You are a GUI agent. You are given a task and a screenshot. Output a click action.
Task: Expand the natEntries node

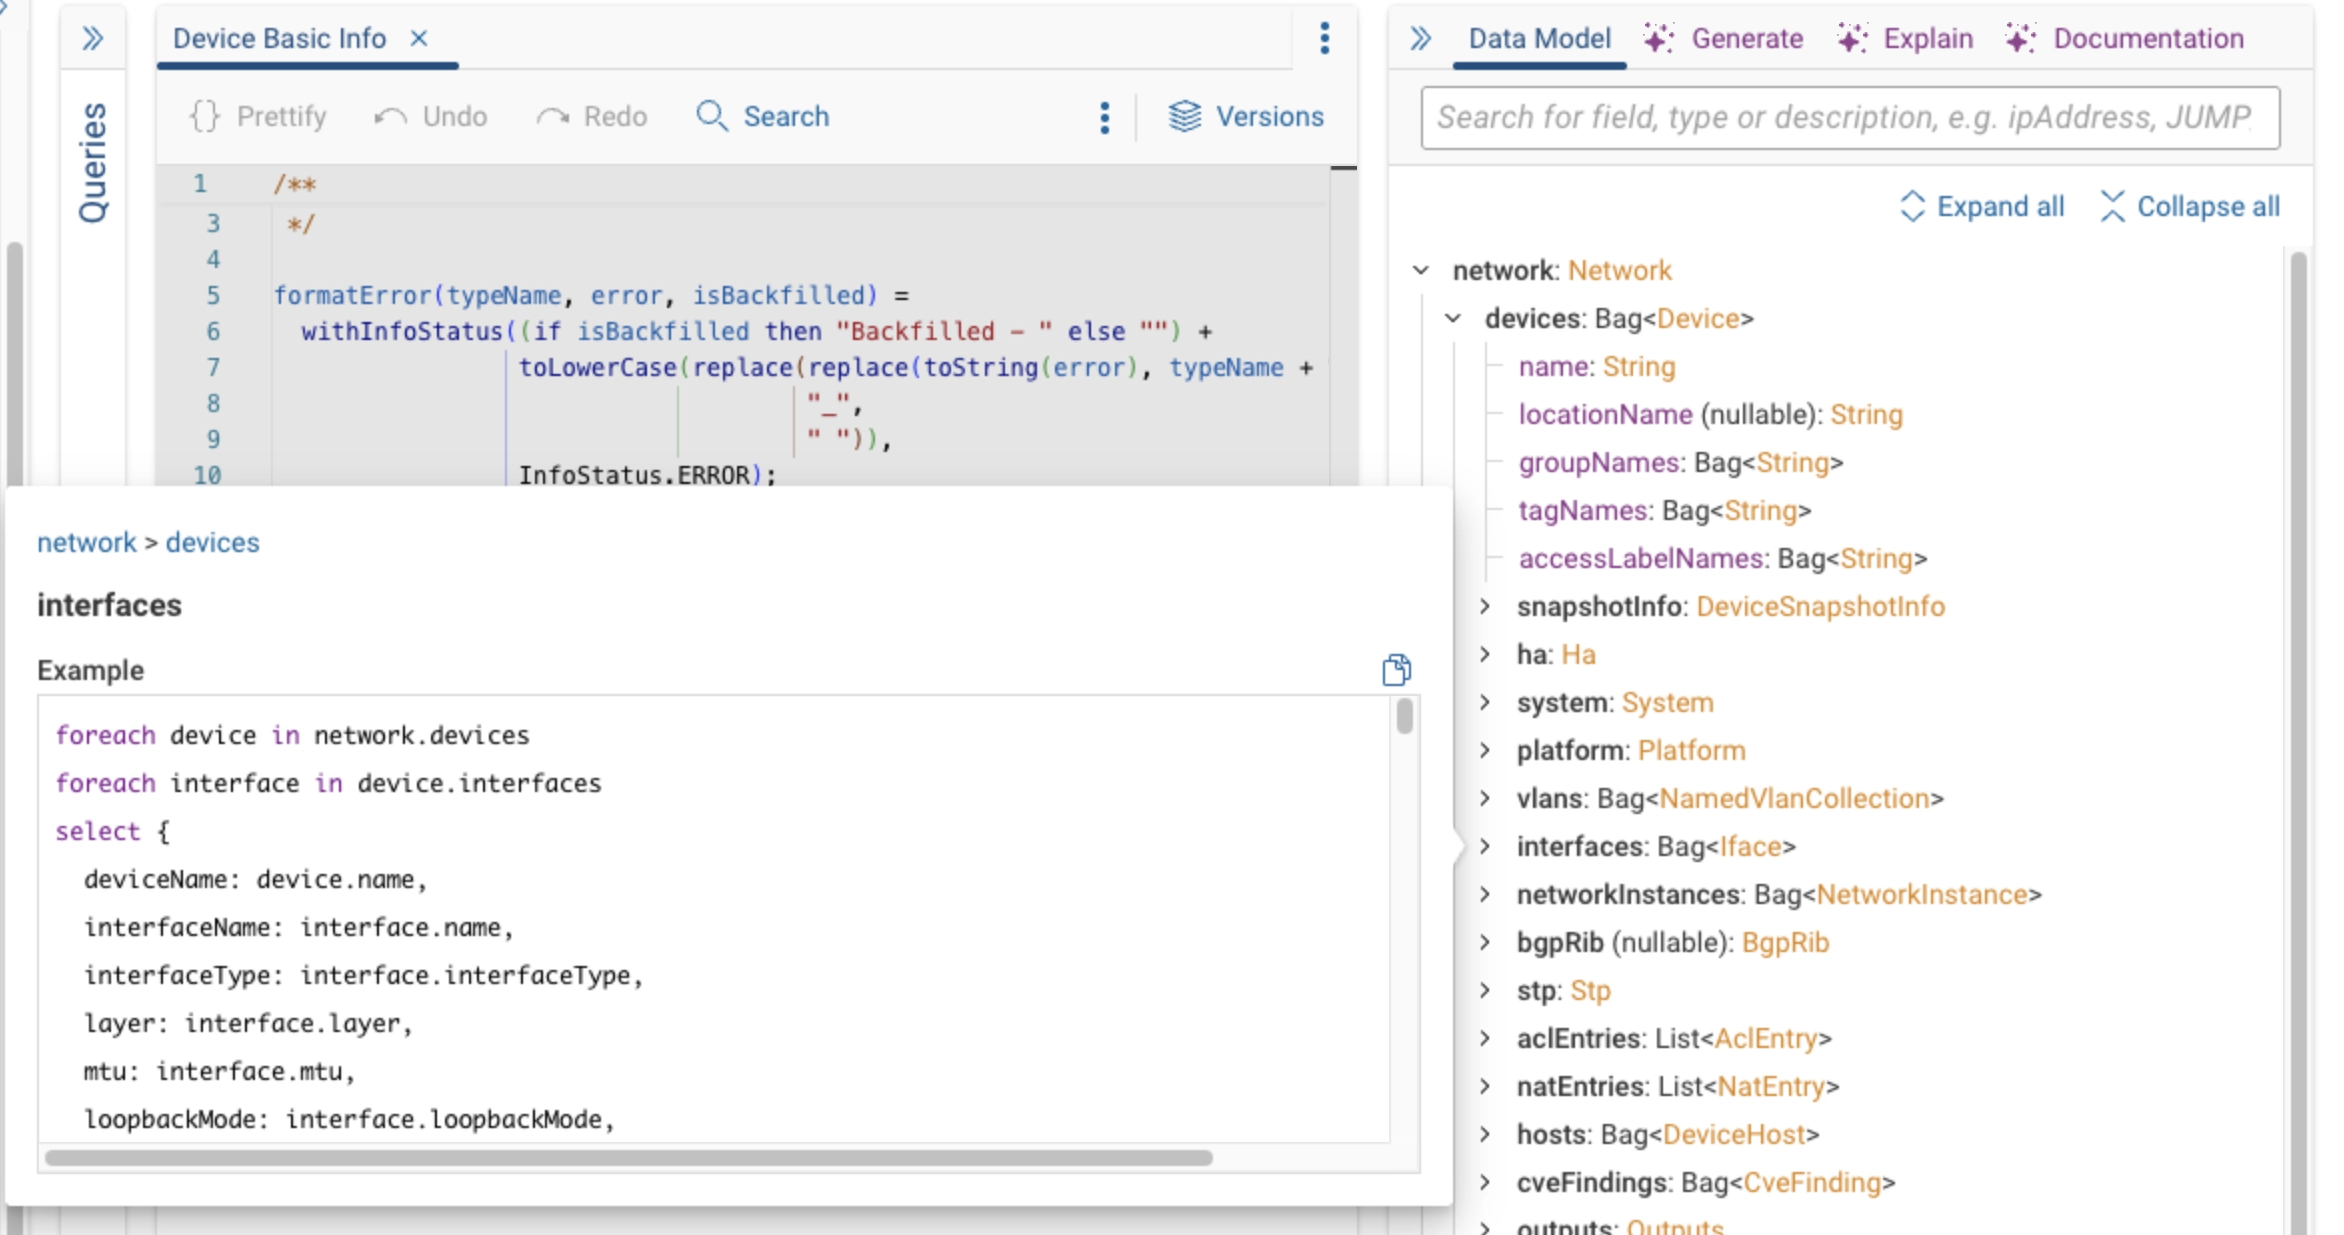(x=1485, y=1086)
